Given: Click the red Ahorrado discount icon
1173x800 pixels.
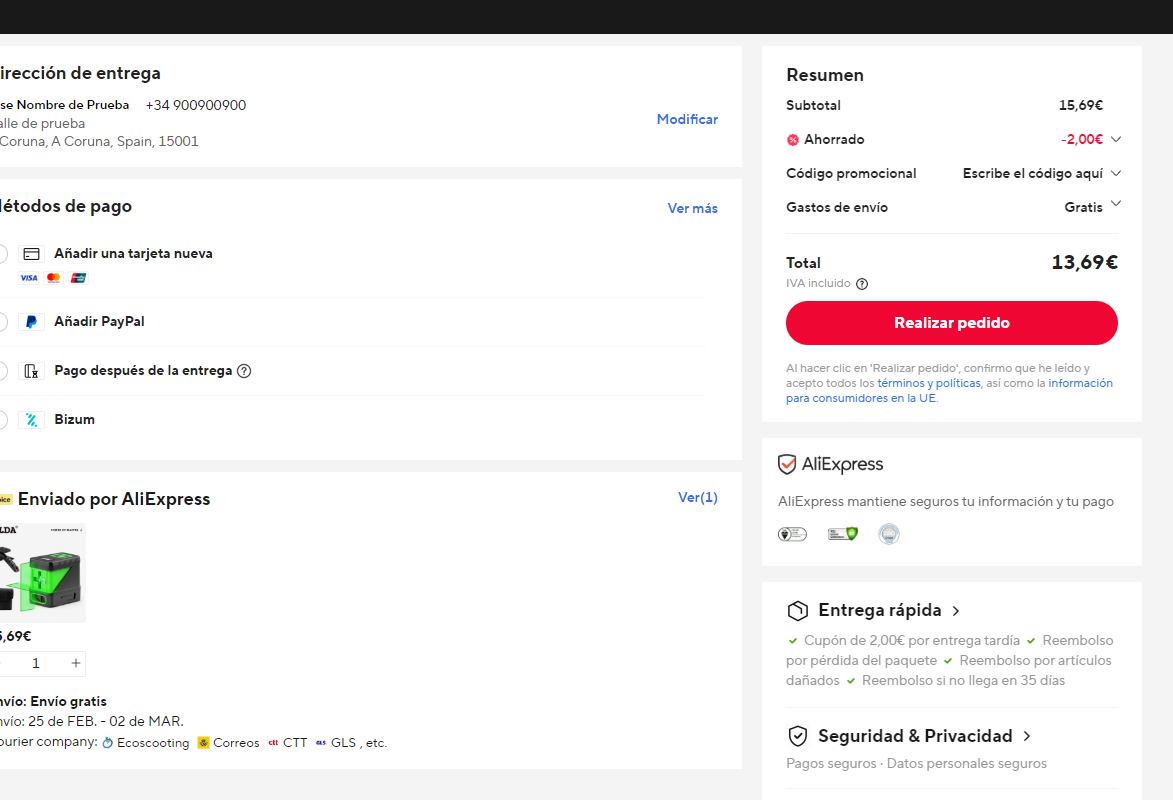Looking at the screenshot, I should click(793, 140).
